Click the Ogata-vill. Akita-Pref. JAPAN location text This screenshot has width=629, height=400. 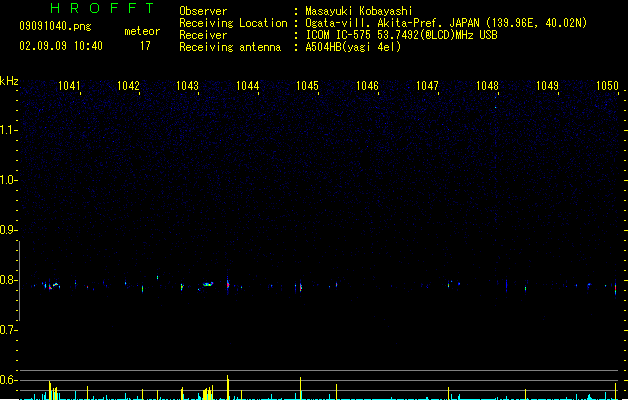point(446,23)
